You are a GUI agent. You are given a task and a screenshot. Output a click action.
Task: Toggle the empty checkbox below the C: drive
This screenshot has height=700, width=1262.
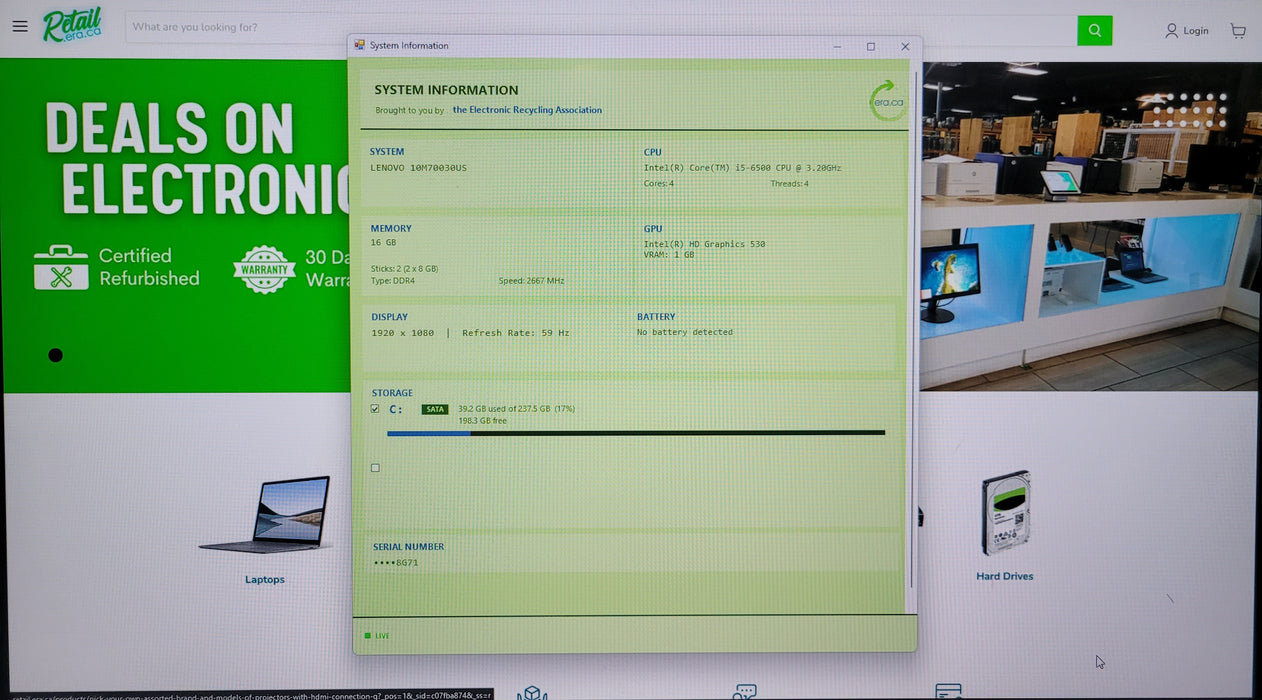pyautogui.click(x=375, y=468)
